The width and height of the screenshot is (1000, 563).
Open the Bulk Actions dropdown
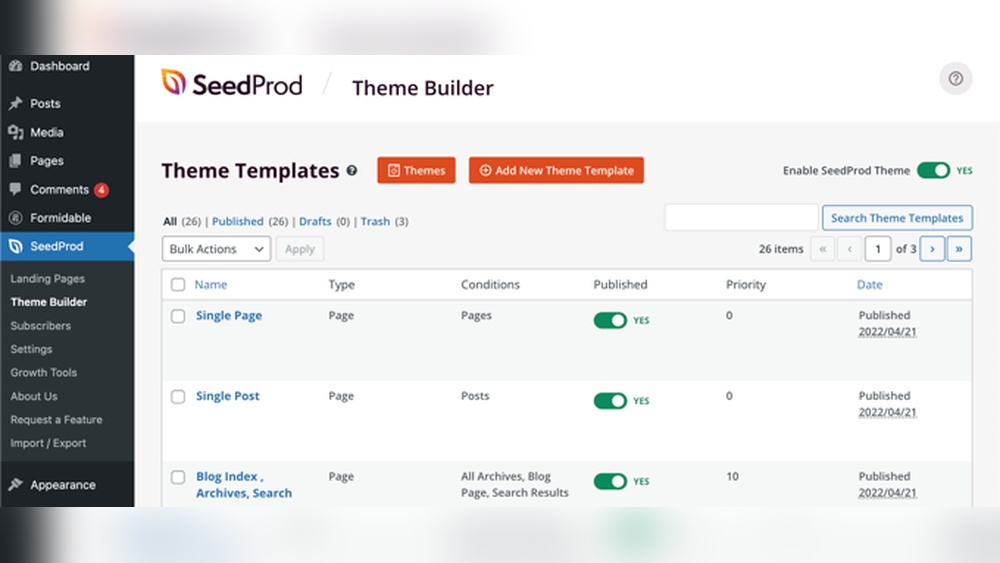(216, 249)
